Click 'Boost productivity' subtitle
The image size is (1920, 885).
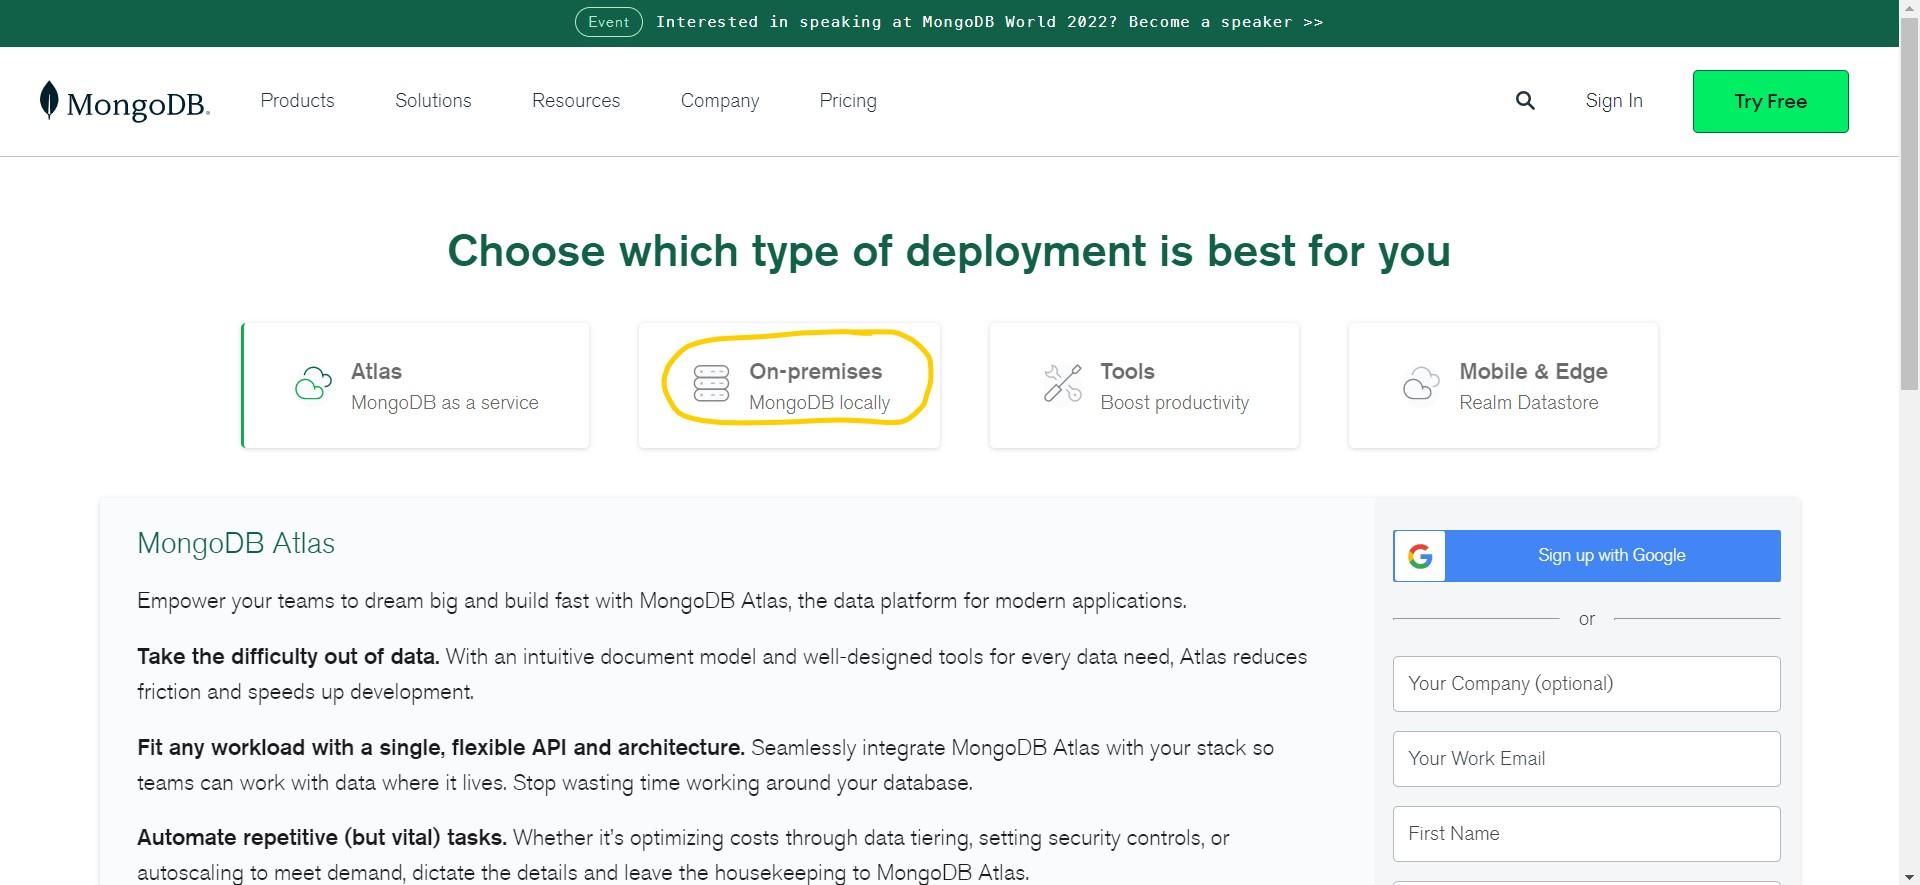pos(1174,403)
